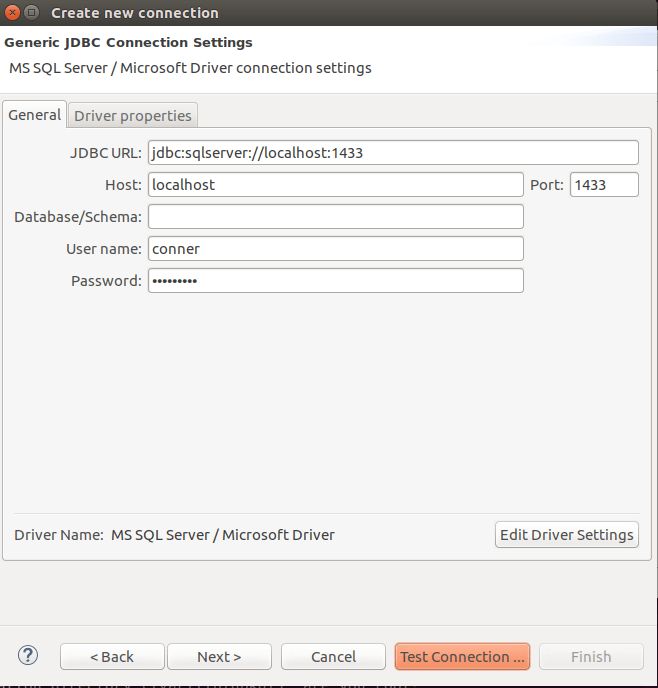Click the Port field showing 1433
Screen dimensions: 658x688
[604, 185]
